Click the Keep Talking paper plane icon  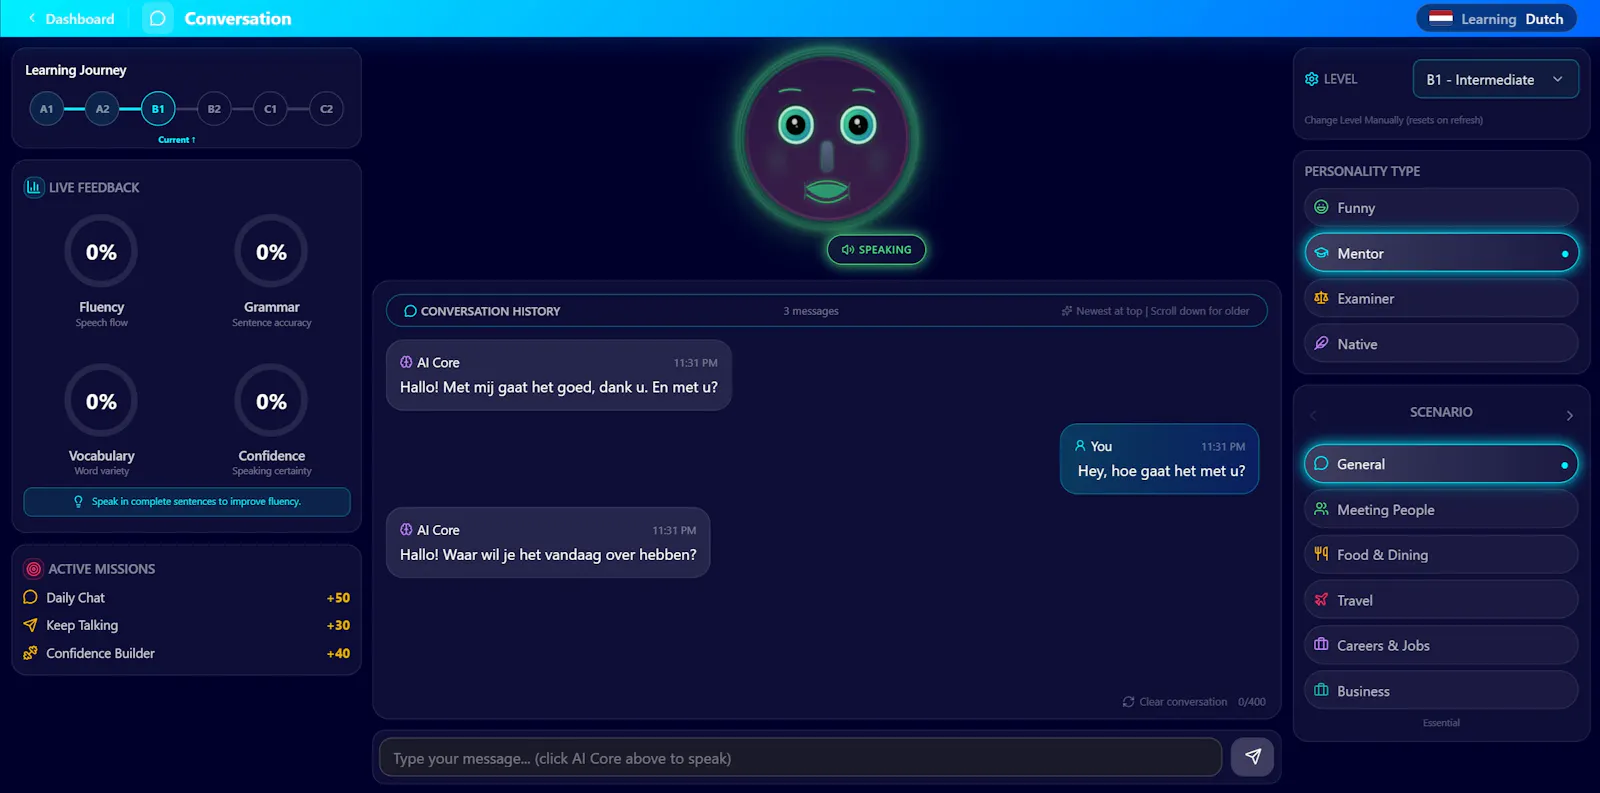(x=30, y=625)
